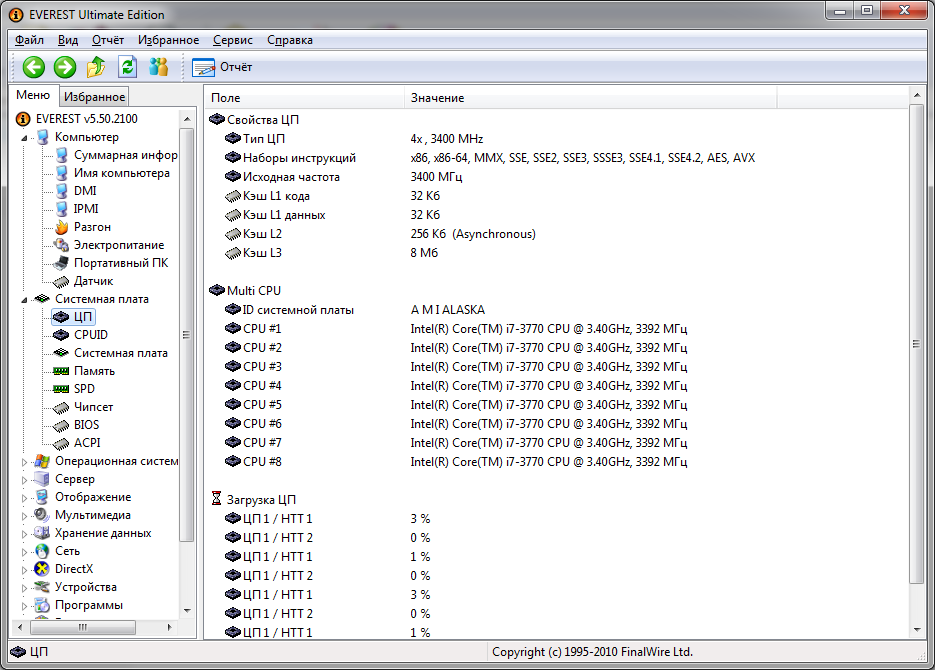Expand the Мультимедиа tree node
935x670 pixels.
(24, 516)
